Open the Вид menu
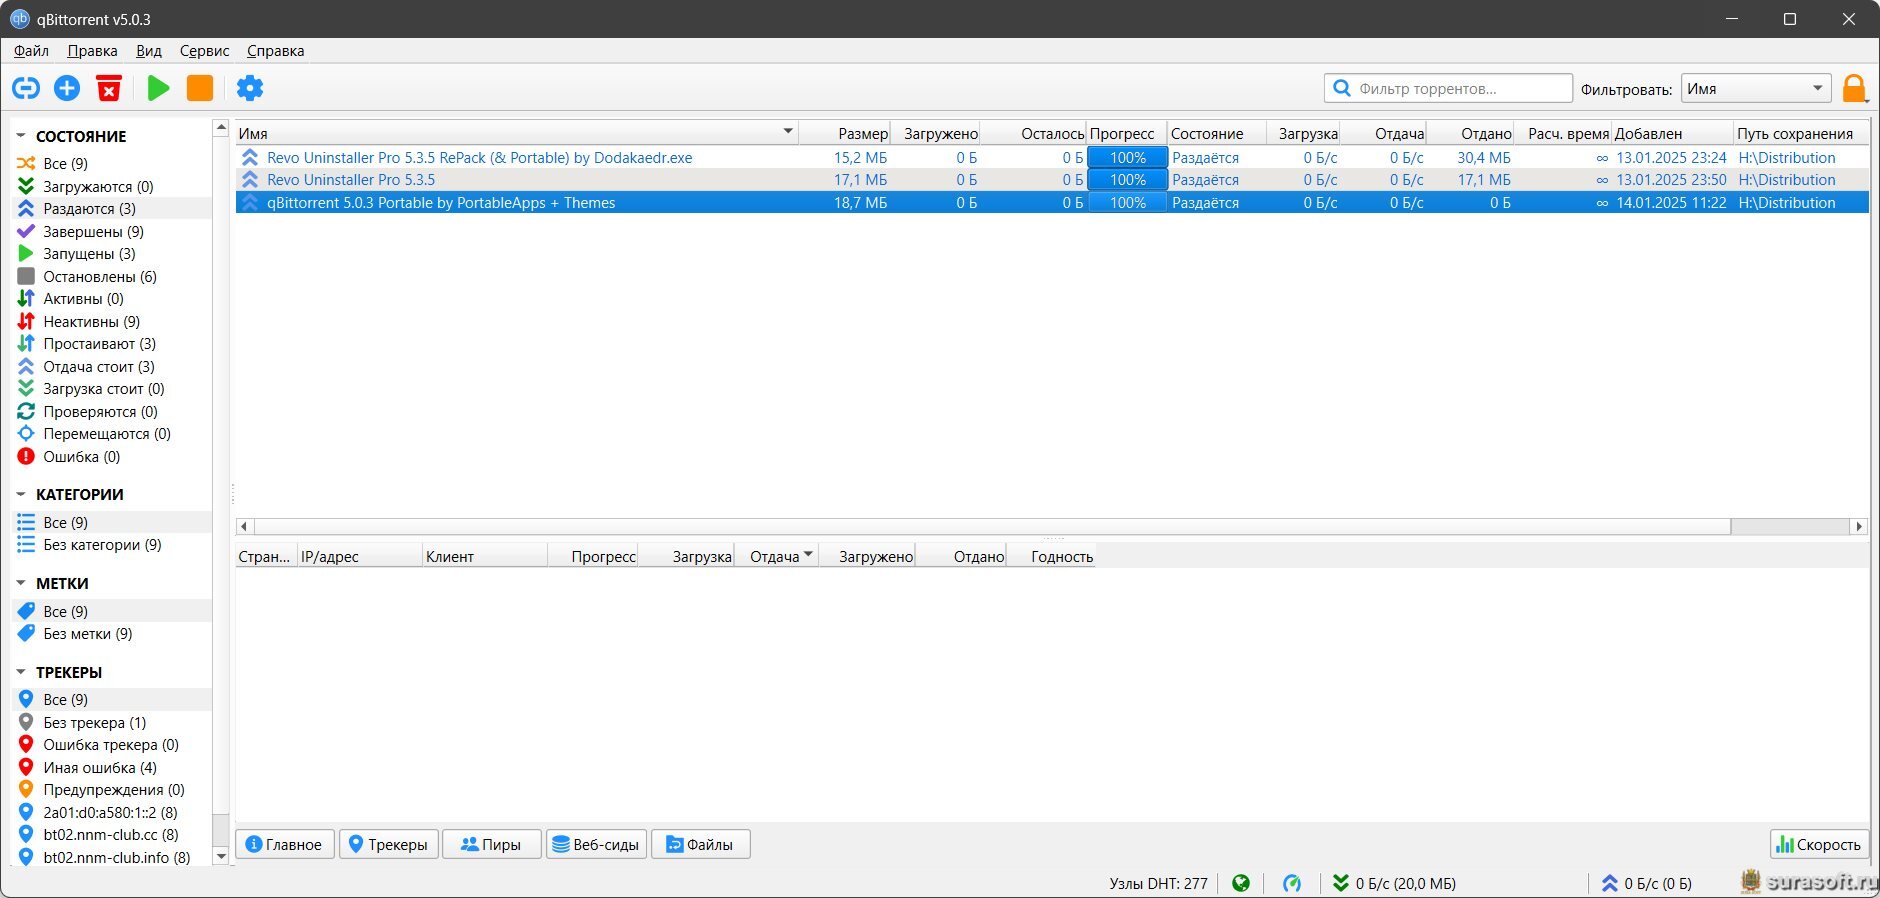 click(x=149, y=50)
